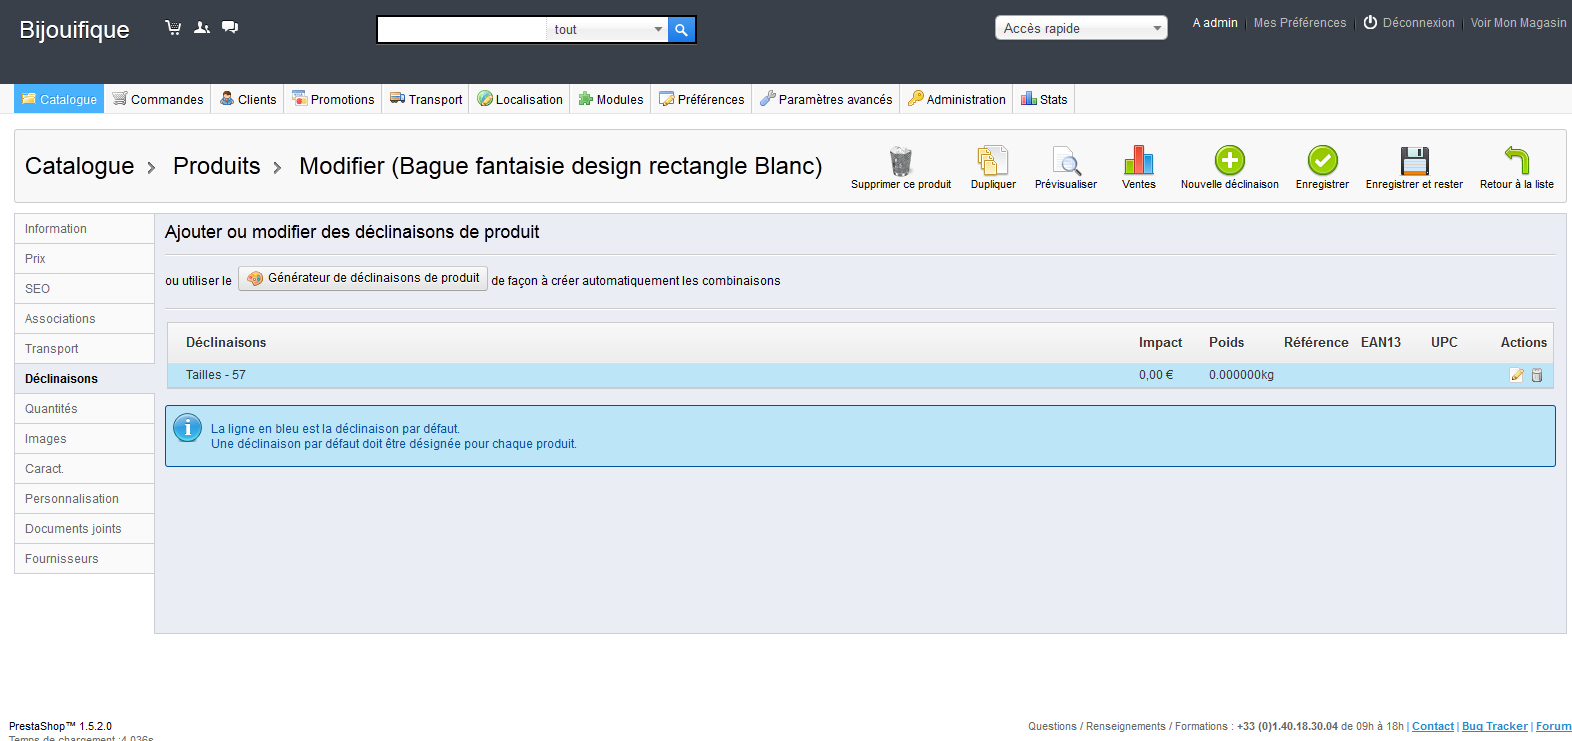
Task: Delete the Tailles - 57 combination
Action: pos(1537,375)
